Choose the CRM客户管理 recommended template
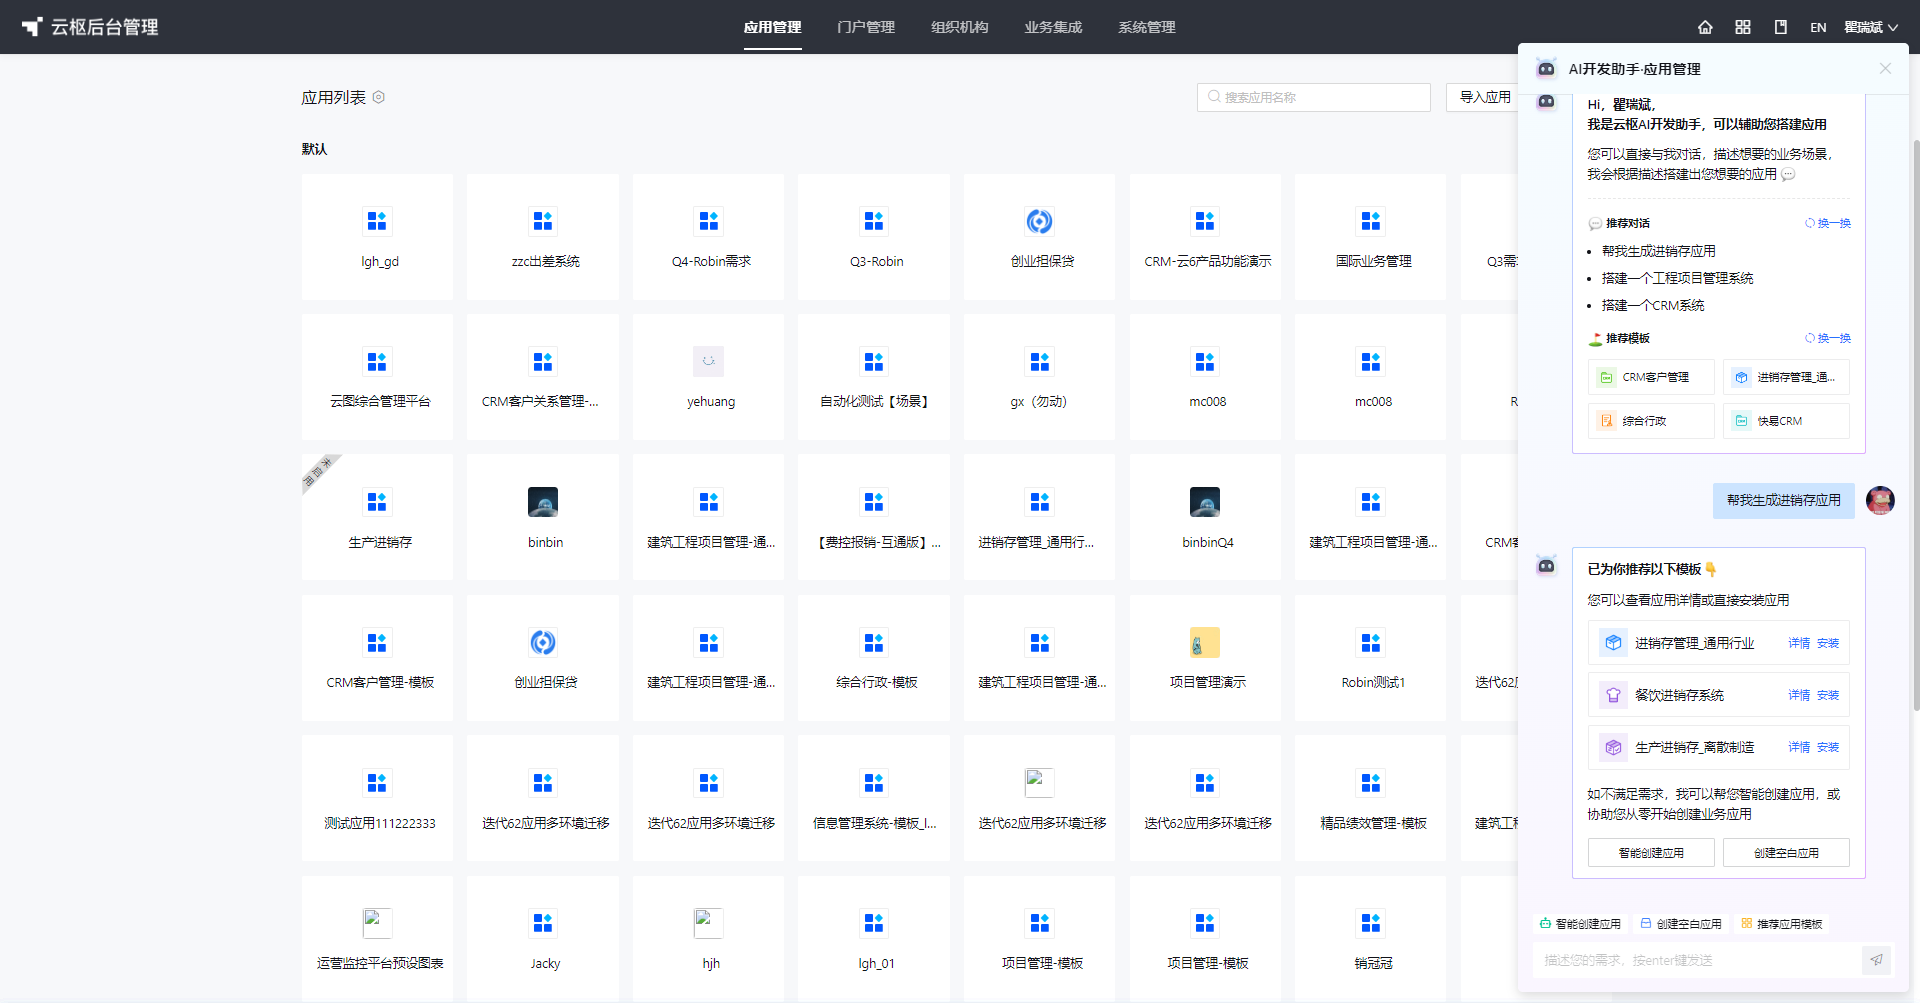 [1651, 377]
